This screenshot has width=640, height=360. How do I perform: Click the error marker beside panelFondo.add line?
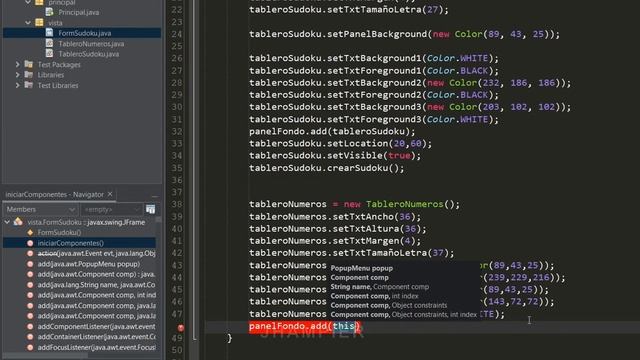(x=181, y=327)
